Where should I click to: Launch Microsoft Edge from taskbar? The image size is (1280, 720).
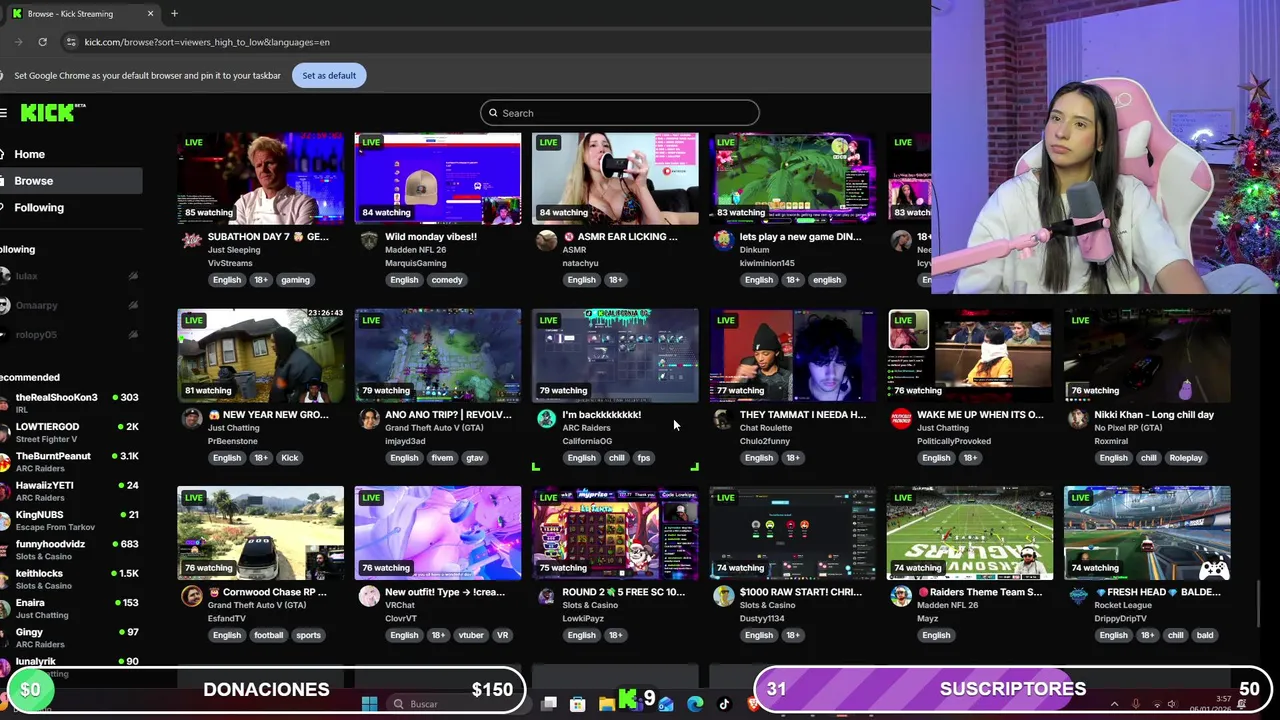(x=695, y=704)
